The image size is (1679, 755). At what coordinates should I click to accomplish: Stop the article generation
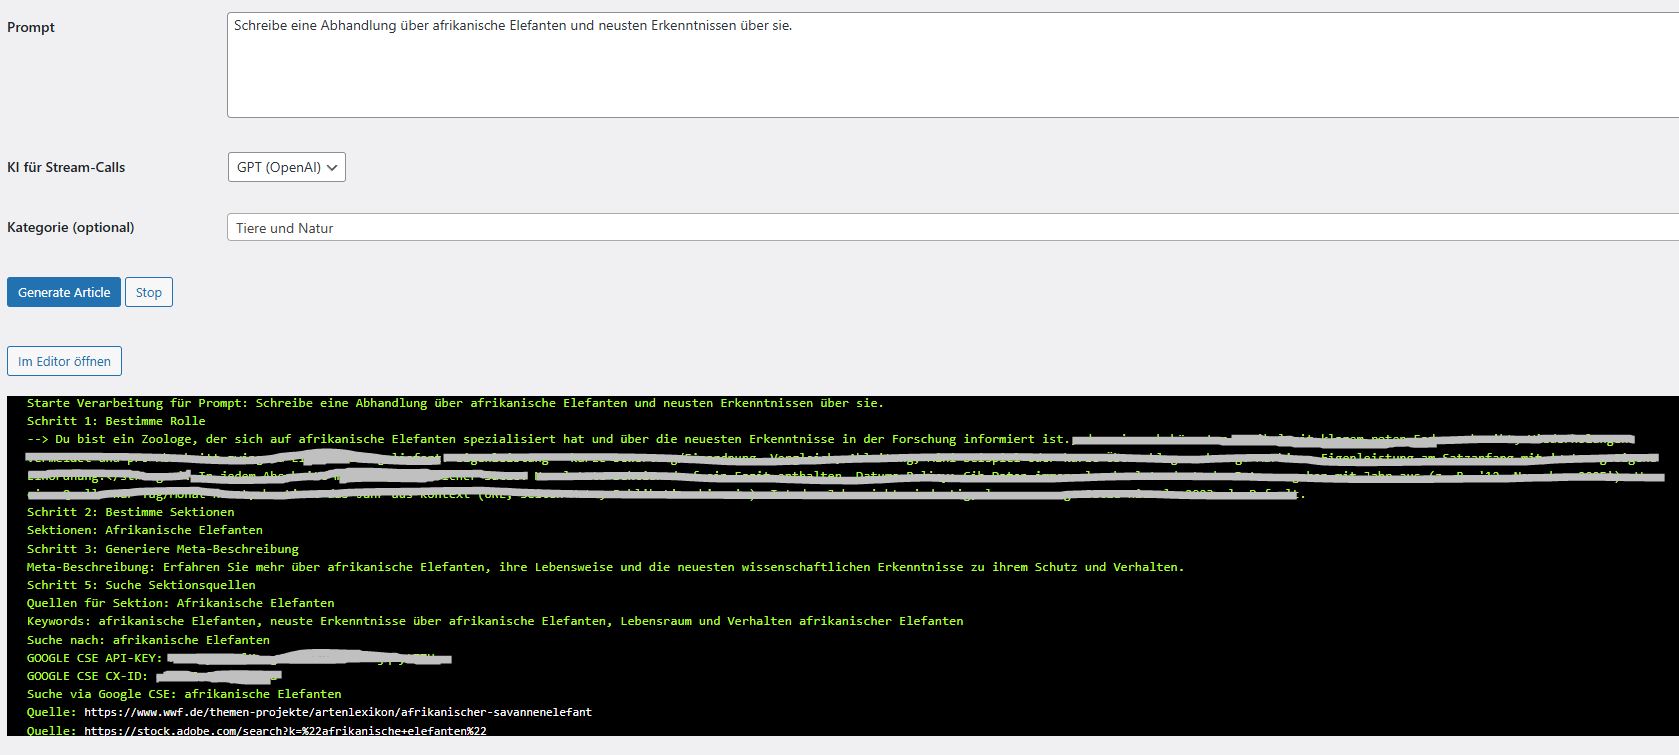[148, 292]
